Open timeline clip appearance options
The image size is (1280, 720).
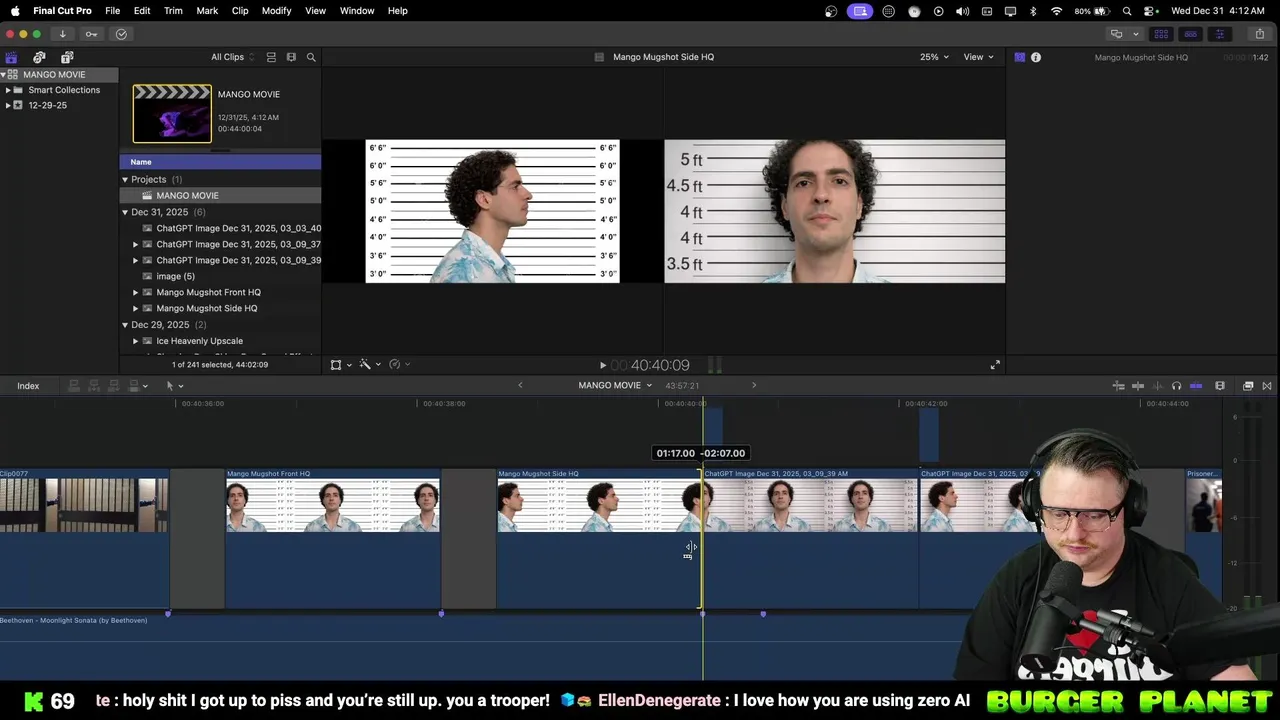[x=1220, y=386]
